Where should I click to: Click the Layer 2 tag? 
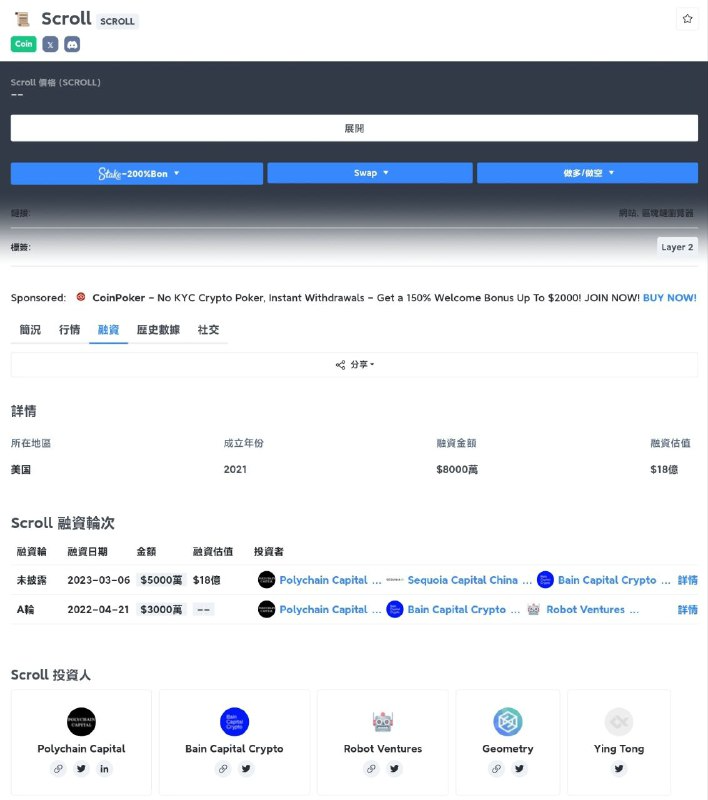(677, 247)
